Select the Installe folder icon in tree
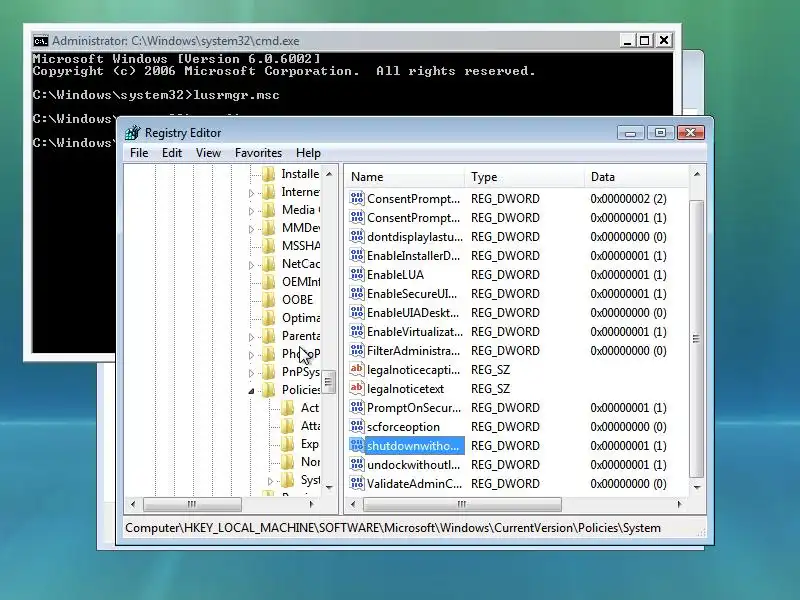This screenshot has height=600, width=800. tap(269, 174)
